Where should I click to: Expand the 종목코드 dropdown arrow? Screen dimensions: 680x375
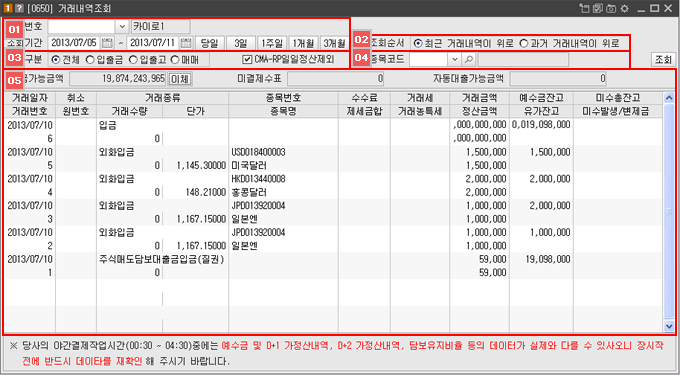click(454, 59)
